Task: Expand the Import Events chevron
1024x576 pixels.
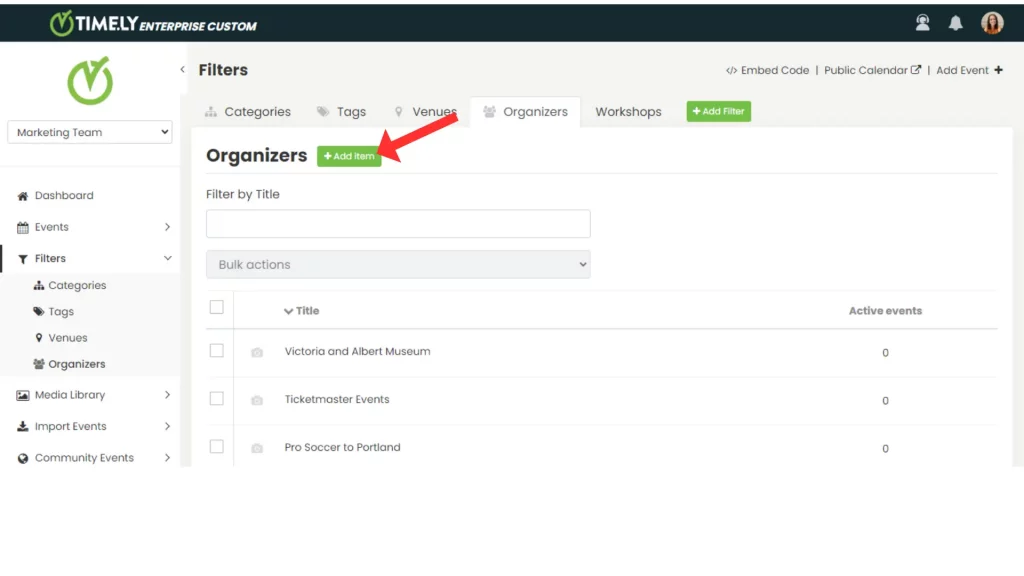Action: (167, 426)
